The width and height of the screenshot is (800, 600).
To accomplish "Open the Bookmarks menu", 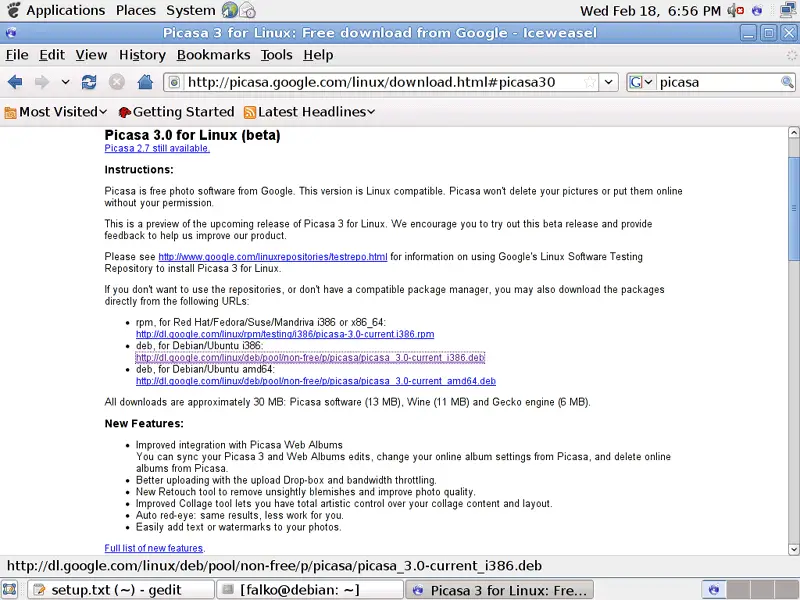I will click(213, 55).
